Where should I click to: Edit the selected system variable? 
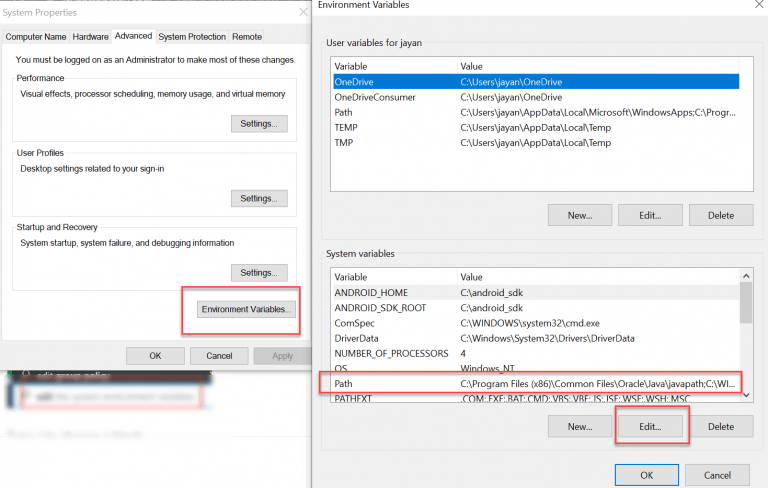651,427
